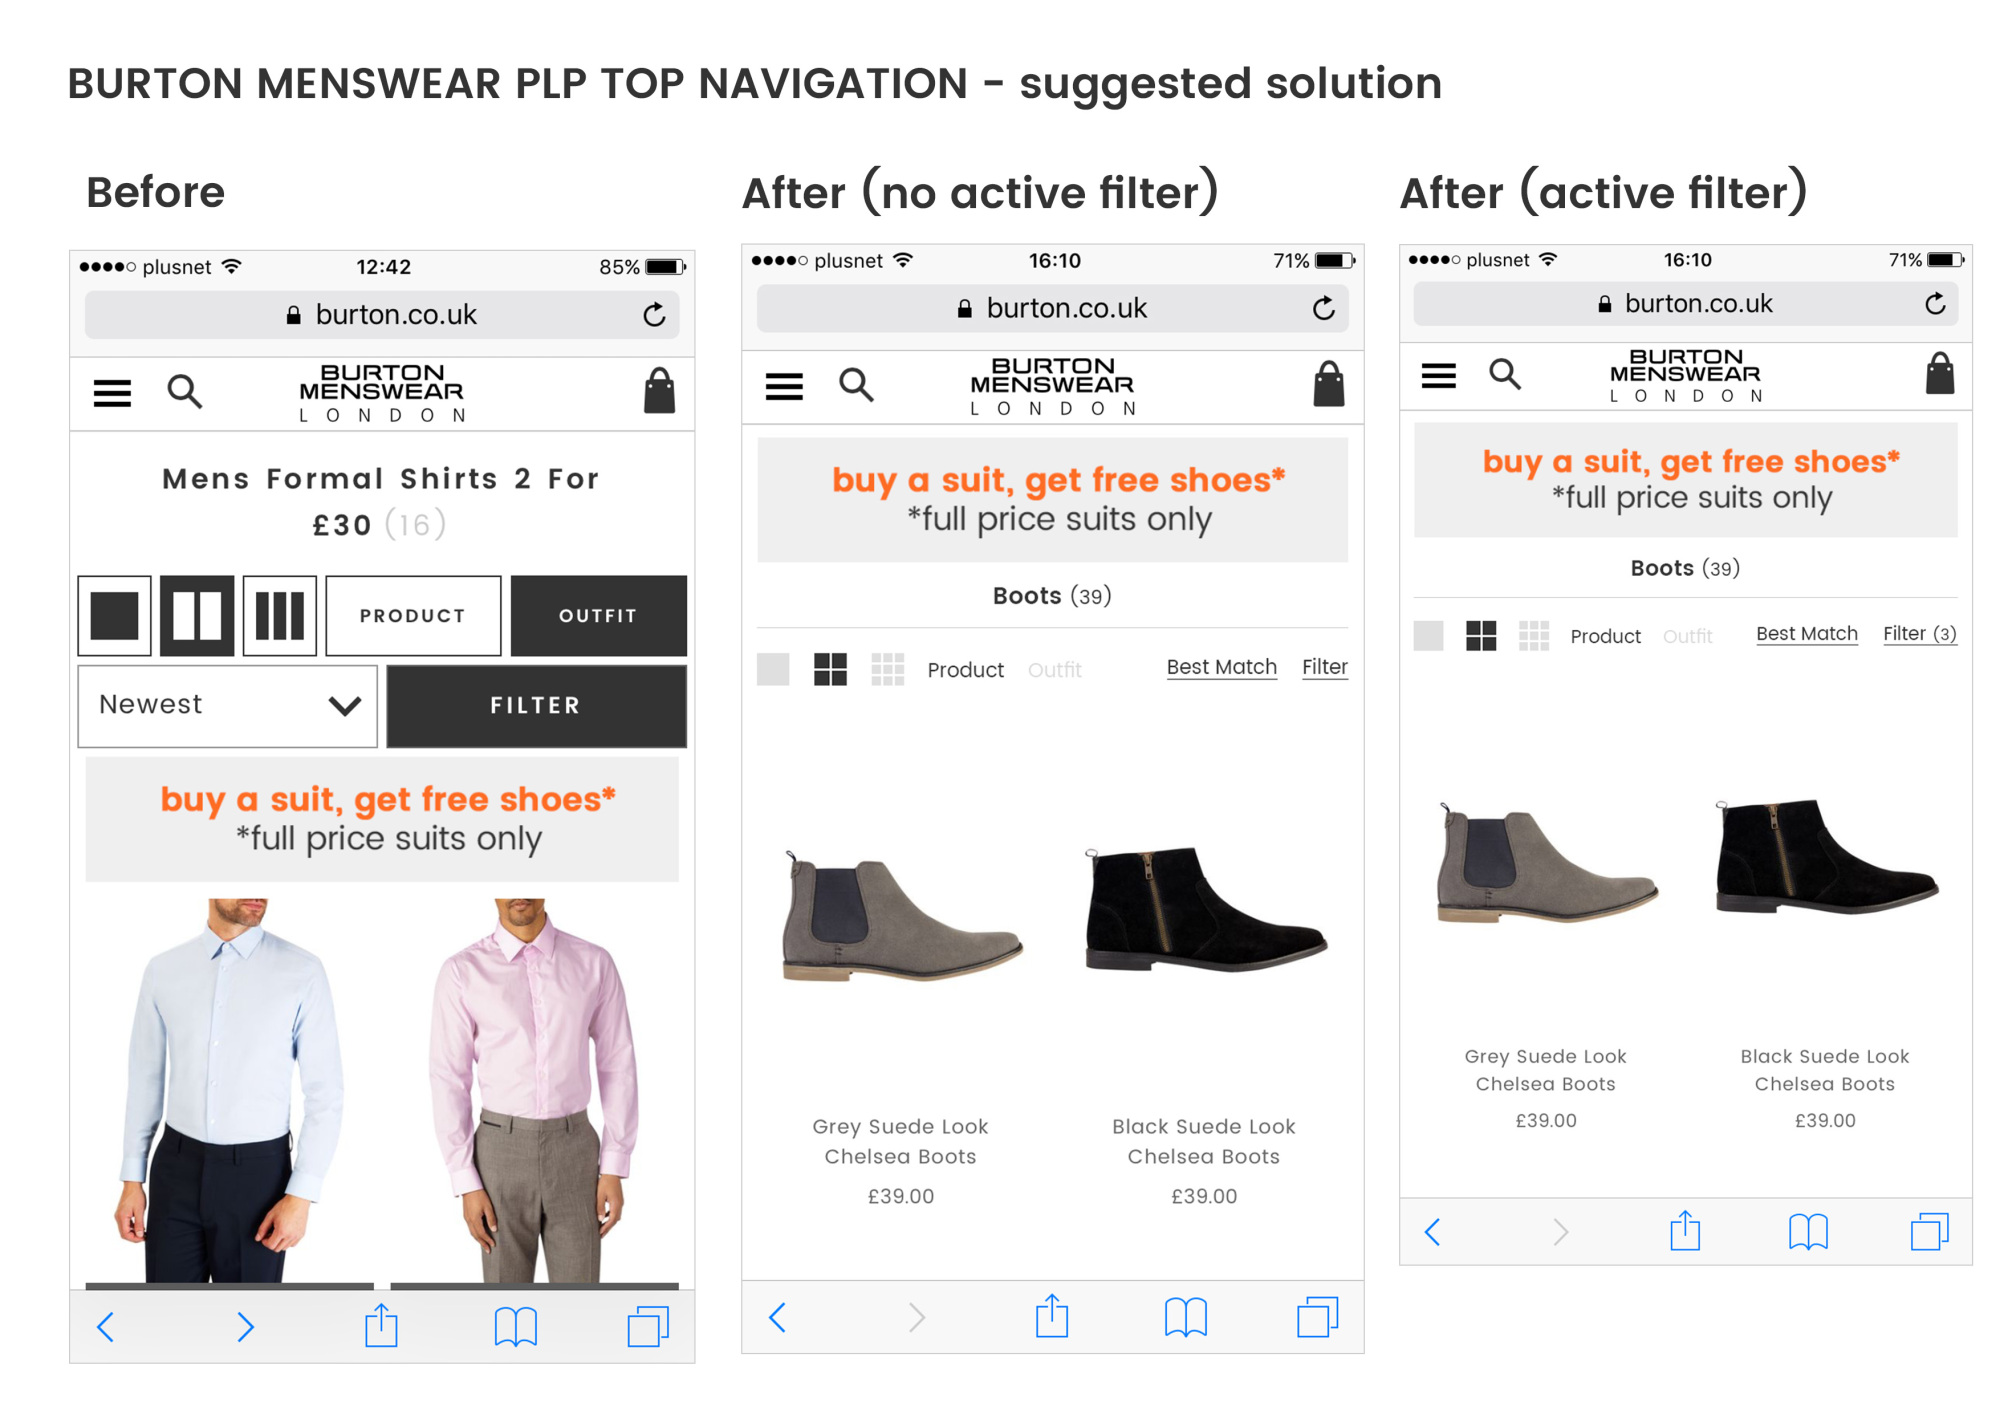Open shopping bag in active-filter mockup
Image resolution: width=2000 pixels, height=1414 pixels.
click(x=1940, y=373)
